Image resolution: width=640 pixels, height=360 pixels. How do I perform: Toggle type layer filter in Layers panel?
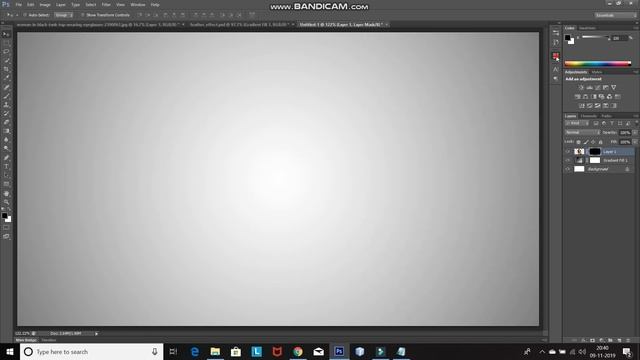(x=612, y=123)
